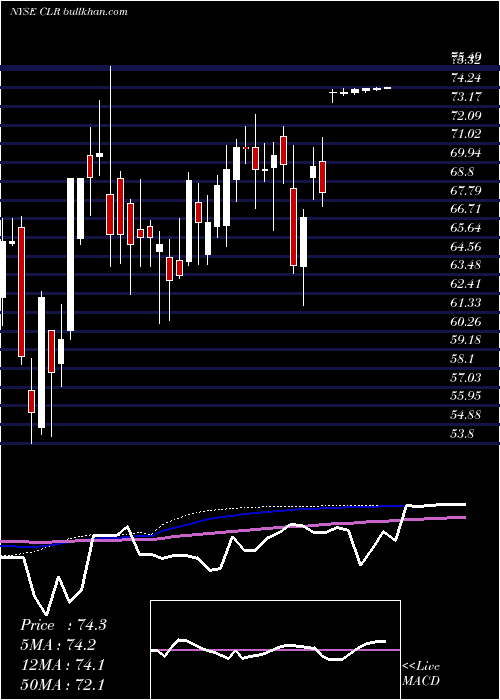
Task: Select the 60.26 price axis label
Action: (x=467, y=321)
